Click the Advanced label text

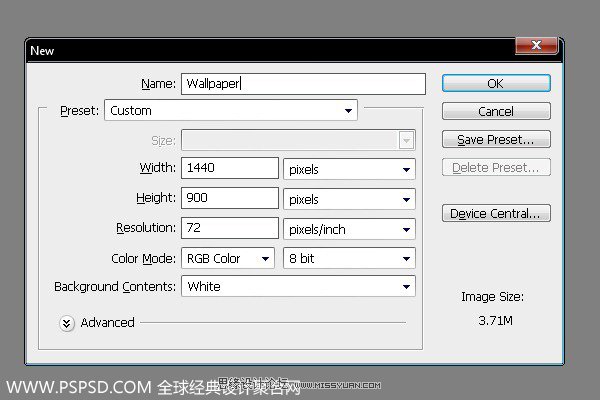(x=108, y=323)
